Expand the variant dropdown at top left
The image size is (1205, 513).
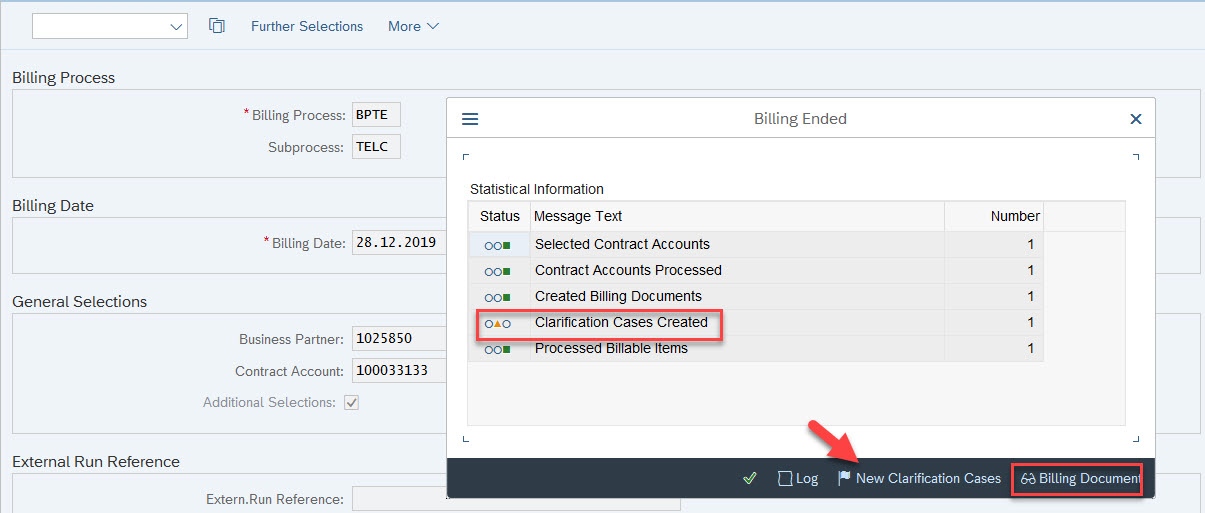177,26
